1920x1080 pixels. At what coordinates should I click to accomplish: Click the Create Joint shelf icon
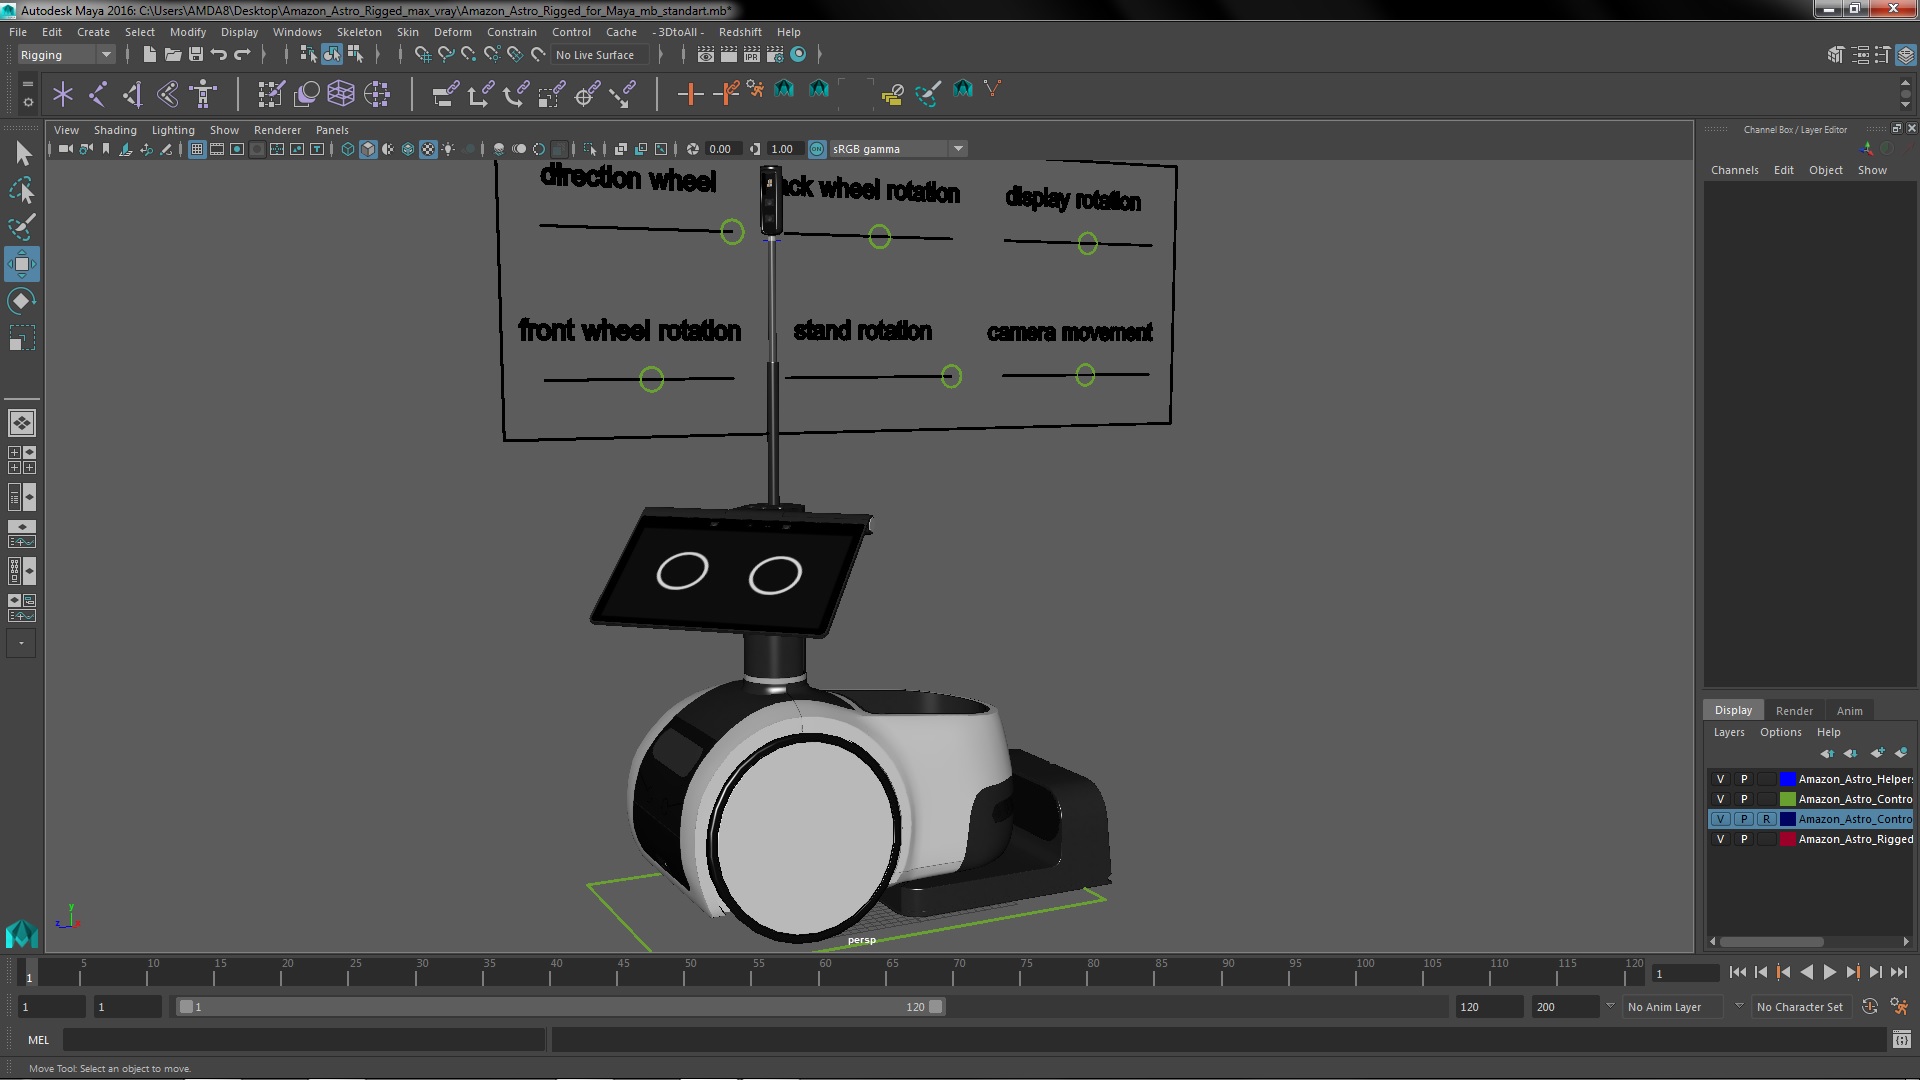(98, 94)
